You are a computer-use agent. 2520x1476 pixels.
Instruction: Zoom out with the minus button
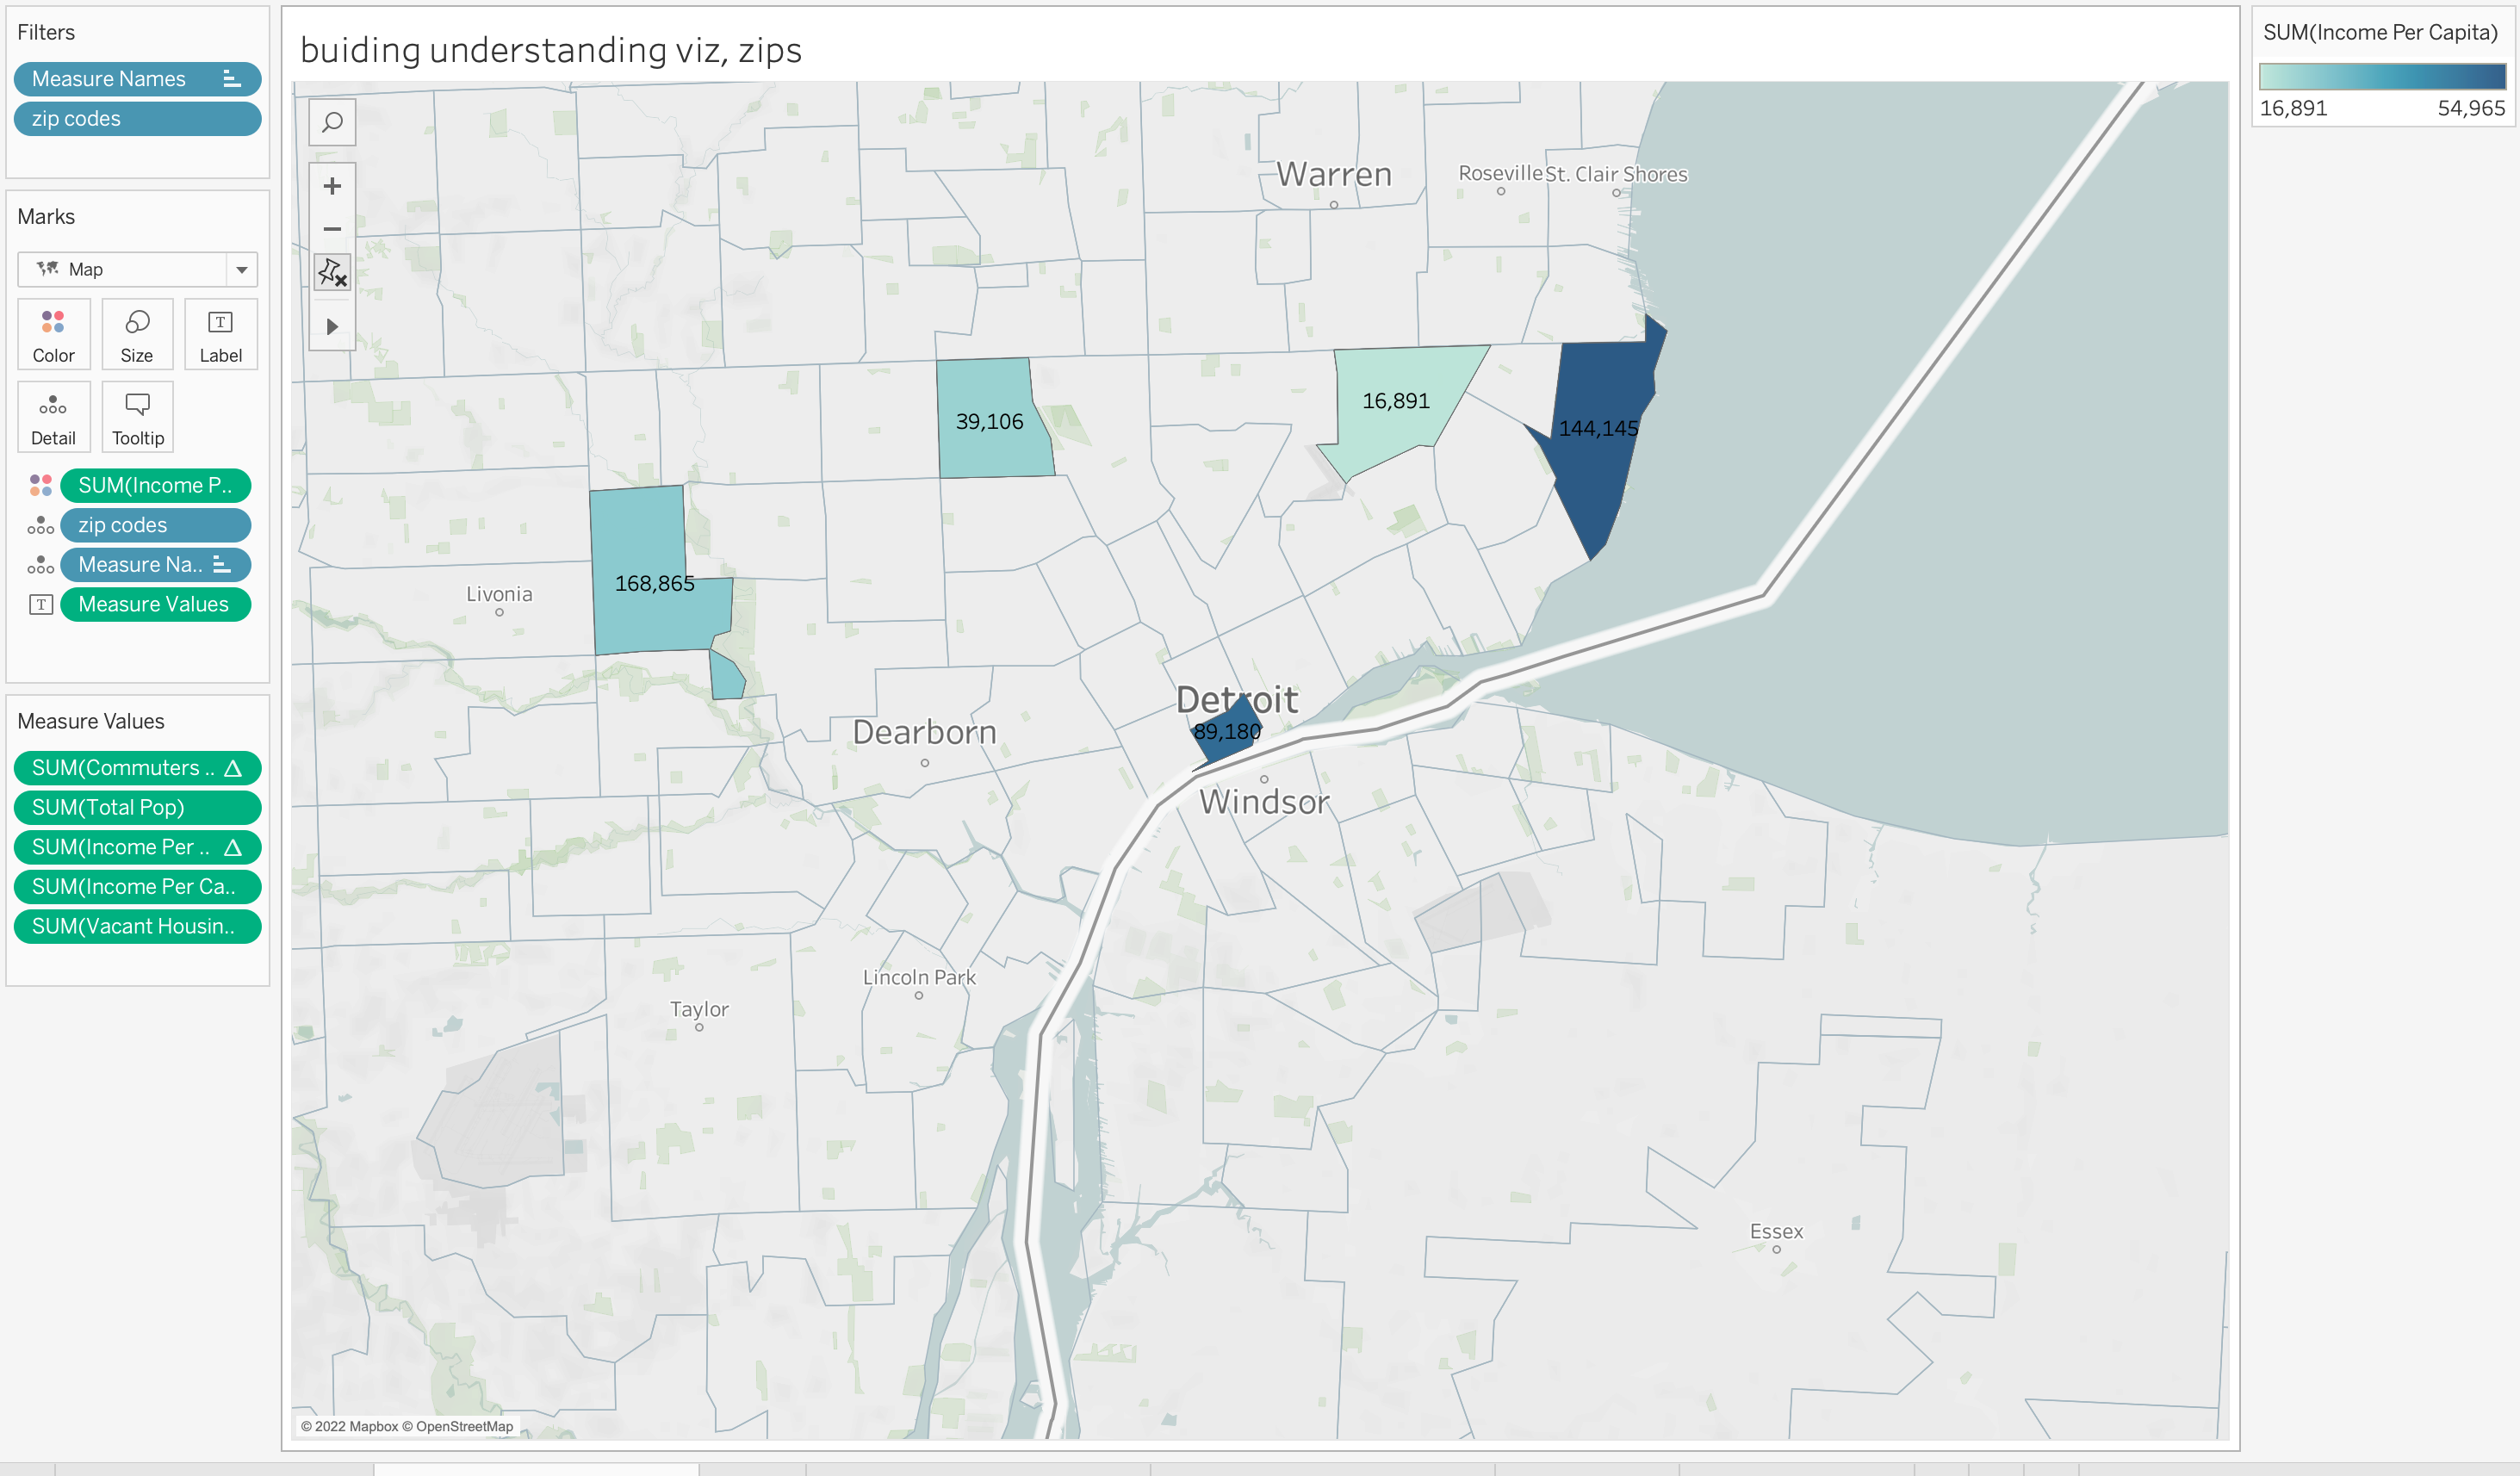[332, 229]
